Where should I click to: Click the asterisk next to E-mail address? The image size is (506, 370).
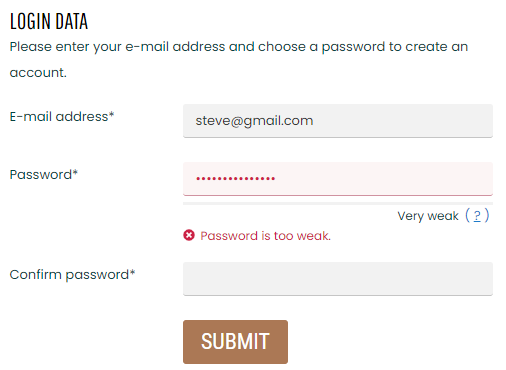[x=112, y=115]
